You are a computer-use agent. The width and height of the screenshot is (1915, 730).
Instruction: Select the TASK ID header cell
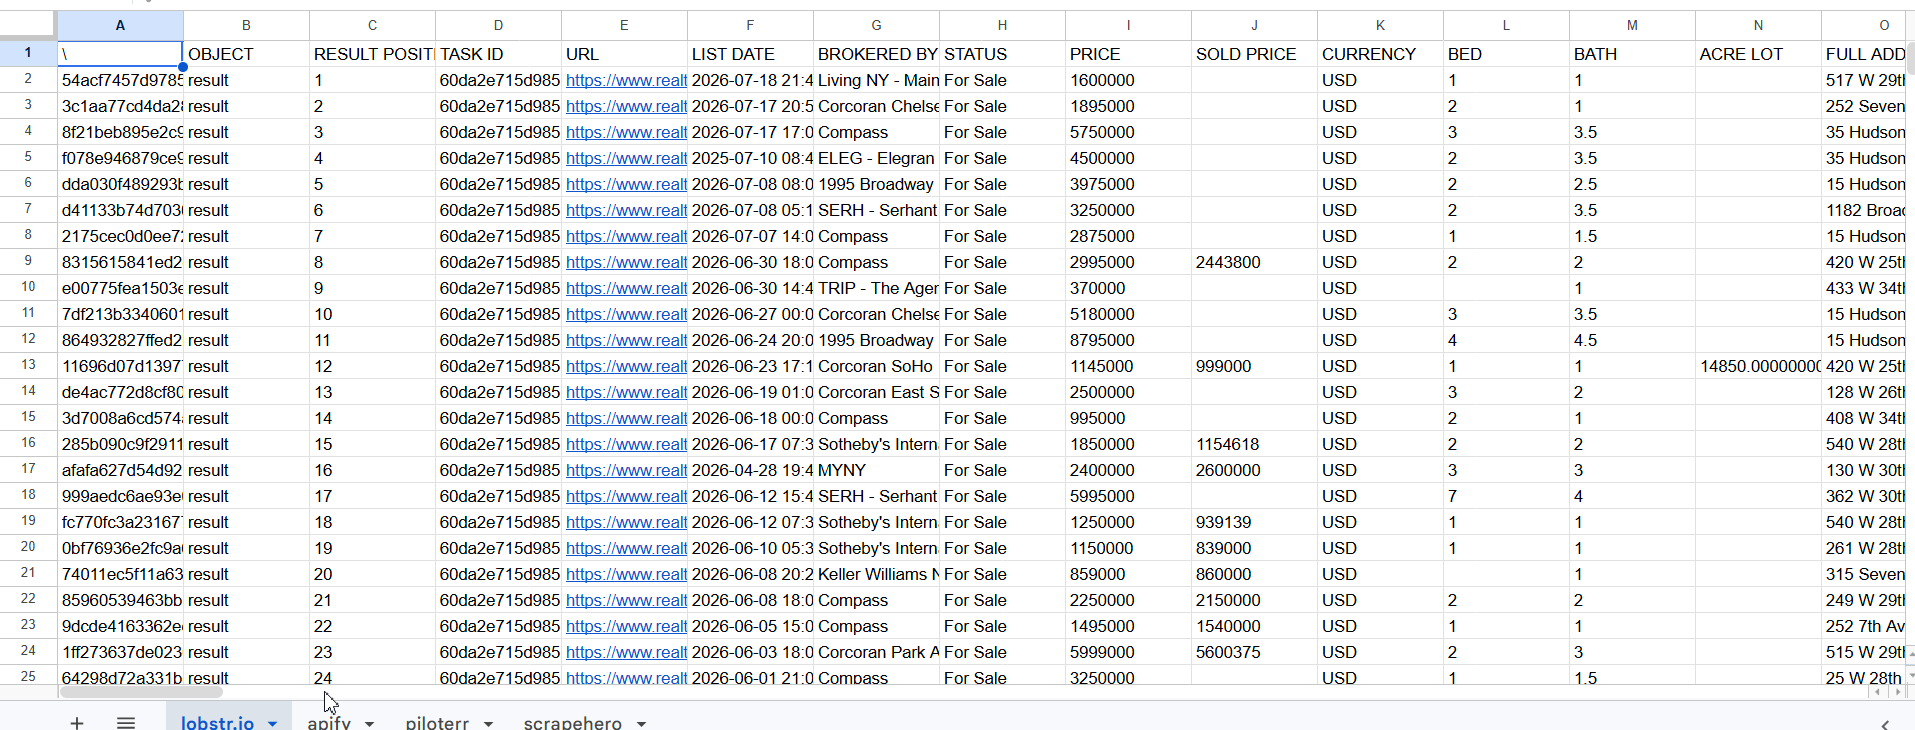pyautogui.click(x=498, y=54)
